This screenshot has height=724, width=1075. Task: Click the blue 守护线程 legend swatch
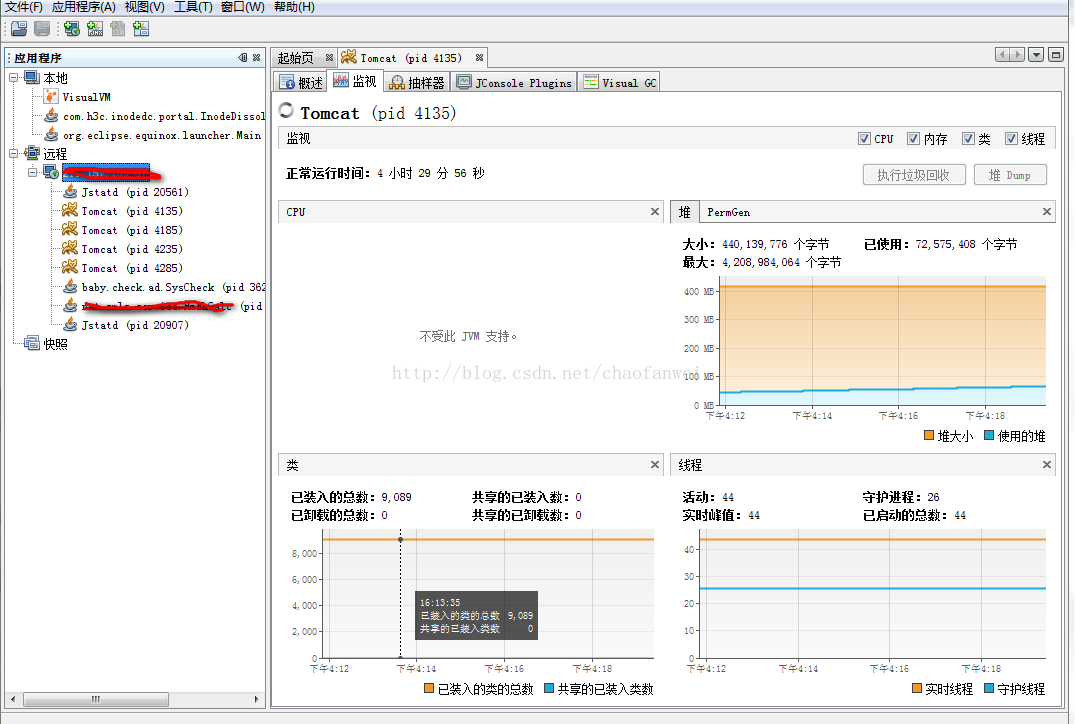(989, 688)
